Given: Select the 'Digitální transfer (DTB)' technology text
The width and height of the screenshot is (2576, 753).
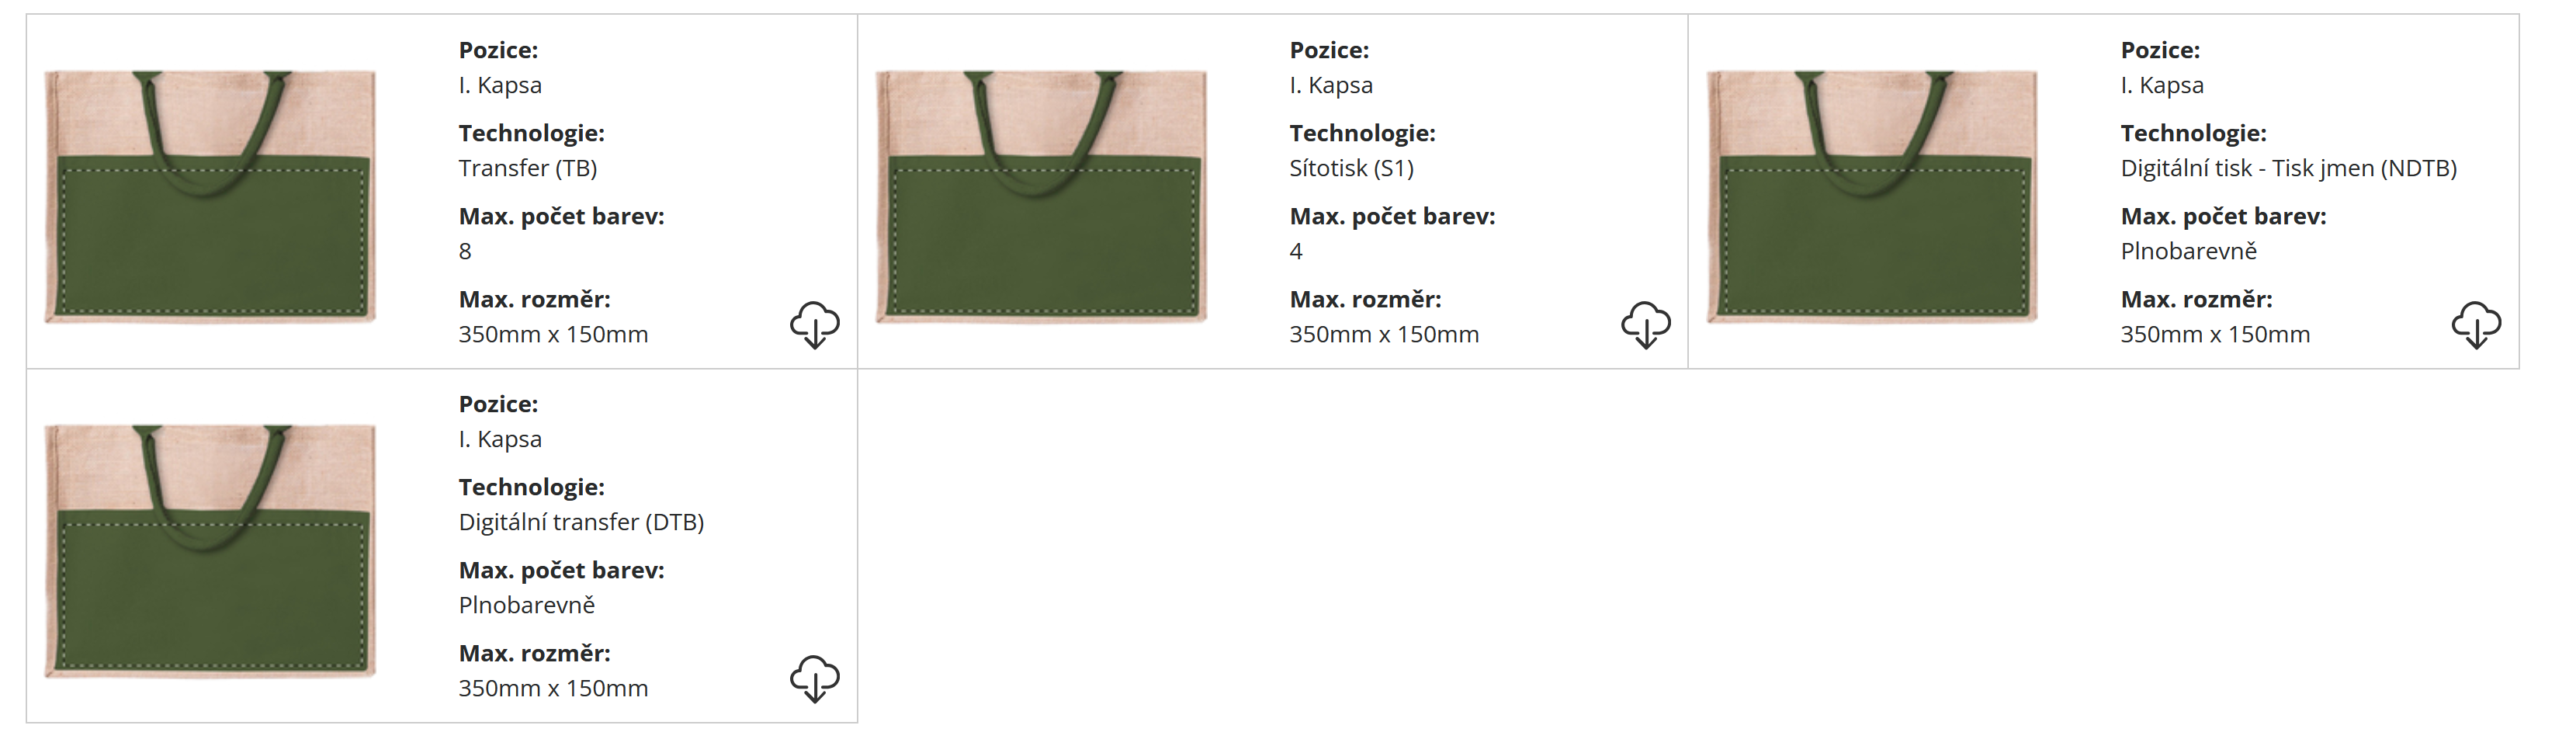Looking at the screenshot, I should pos(581,522).
